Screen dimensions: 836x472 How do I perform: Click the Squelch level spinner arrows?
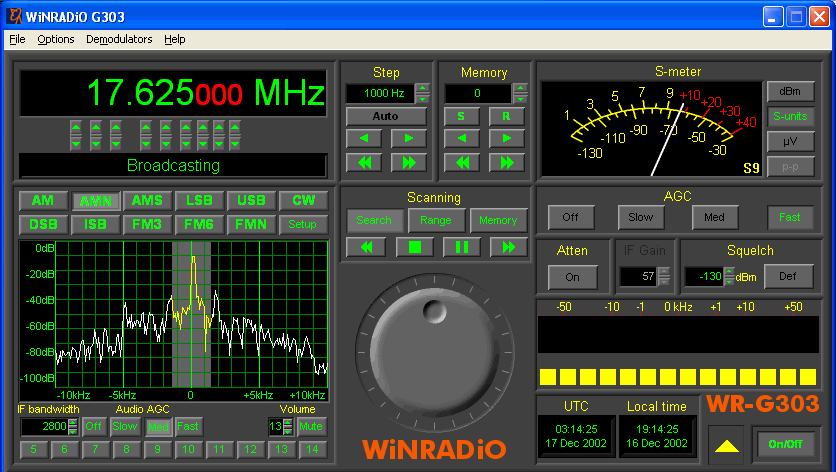727,276
